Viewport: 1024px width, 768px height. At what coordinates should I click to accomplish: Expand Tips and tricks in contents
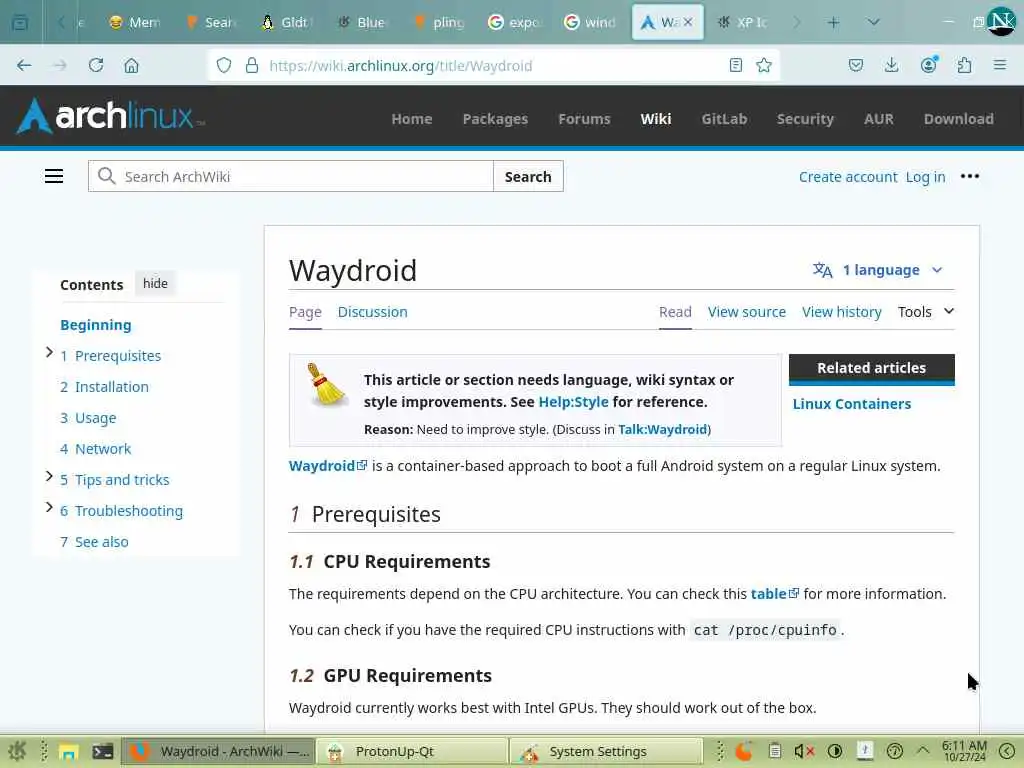click(x=49, y=476)
